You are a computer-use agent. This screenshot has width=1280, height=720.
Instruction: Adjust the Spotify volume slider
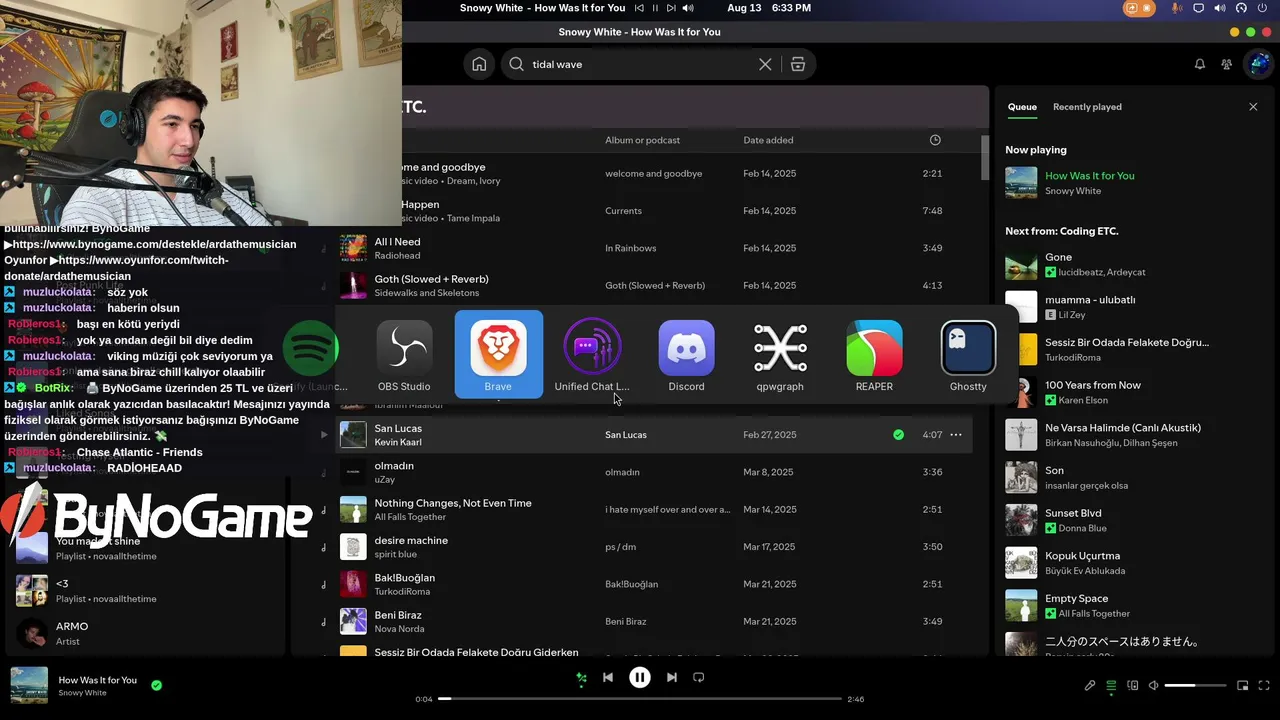point(1195,686)
